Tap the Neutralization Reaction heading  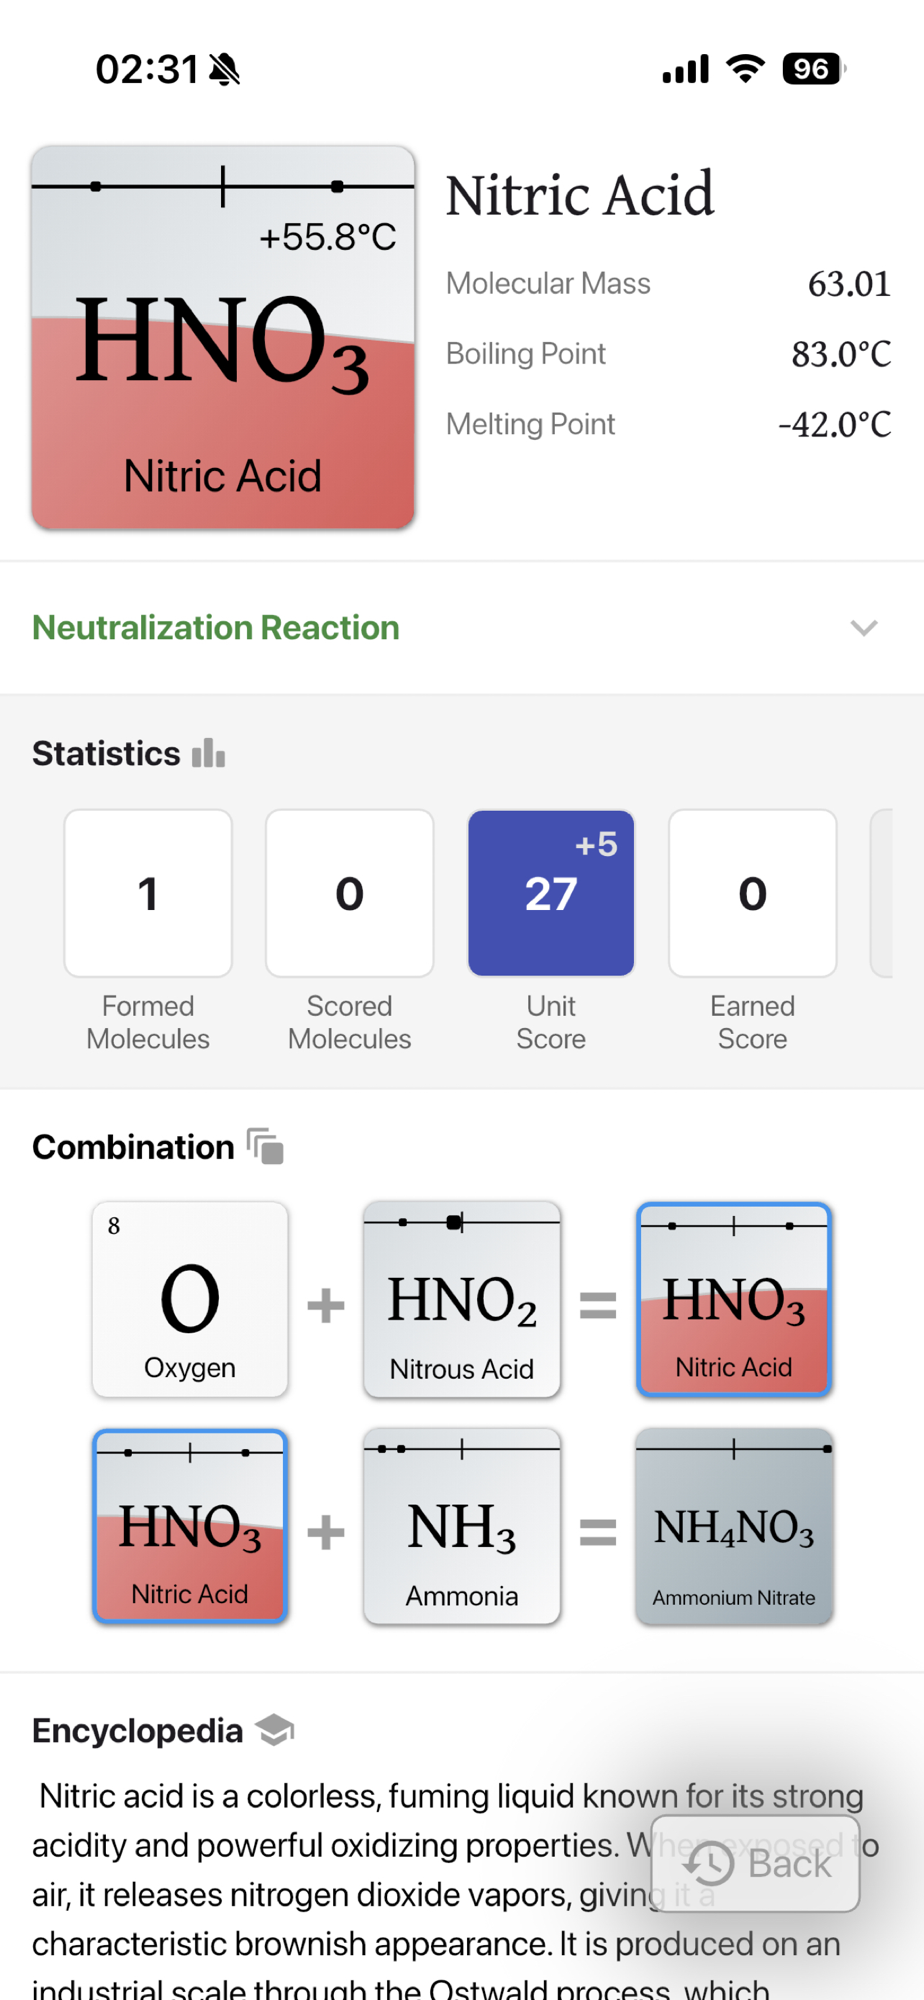click(x=216, y=628)
